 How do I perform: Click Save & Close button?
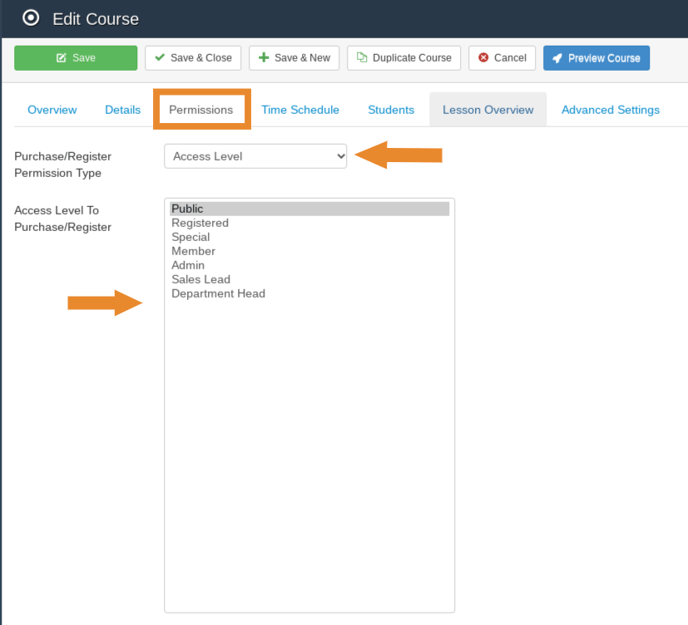click(193, 58)
